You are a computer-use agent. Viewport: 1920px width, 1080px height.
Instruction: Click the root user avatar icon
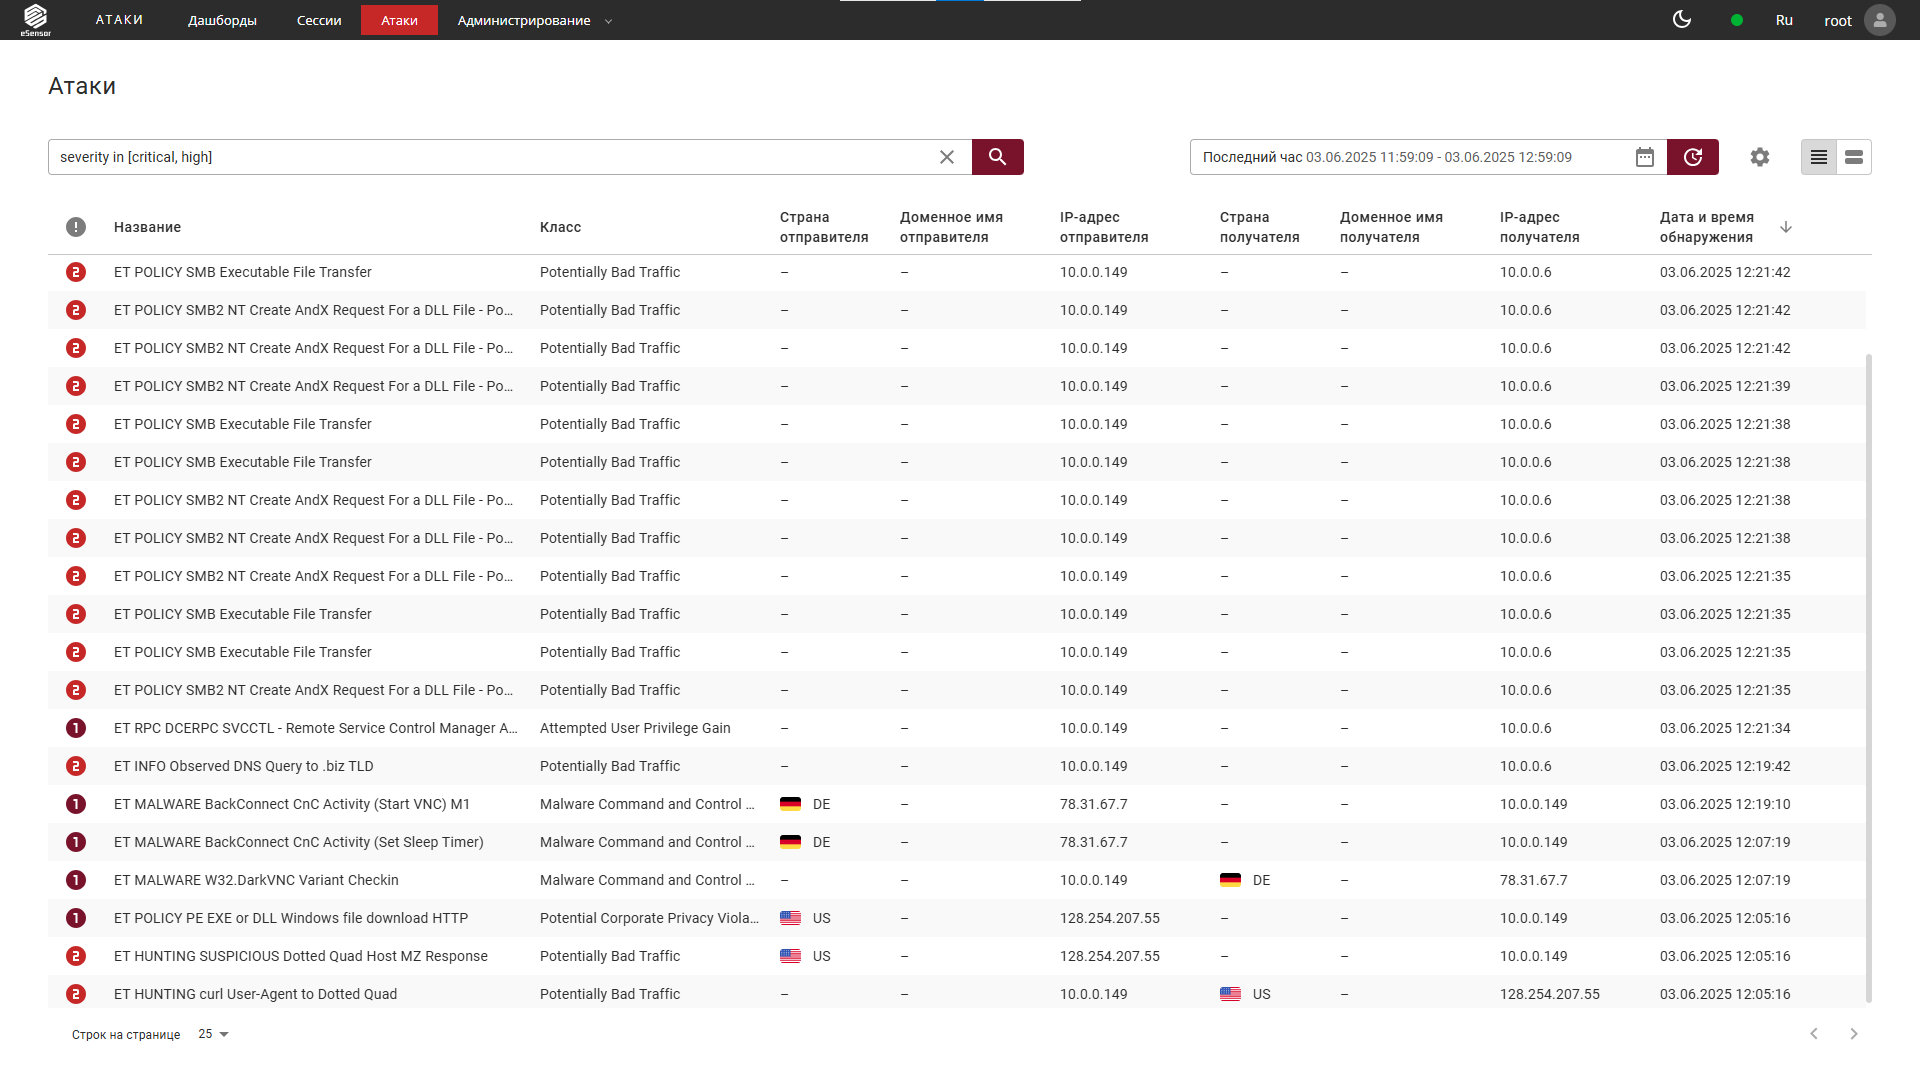pyautogui.click(x=1880, y=20)
